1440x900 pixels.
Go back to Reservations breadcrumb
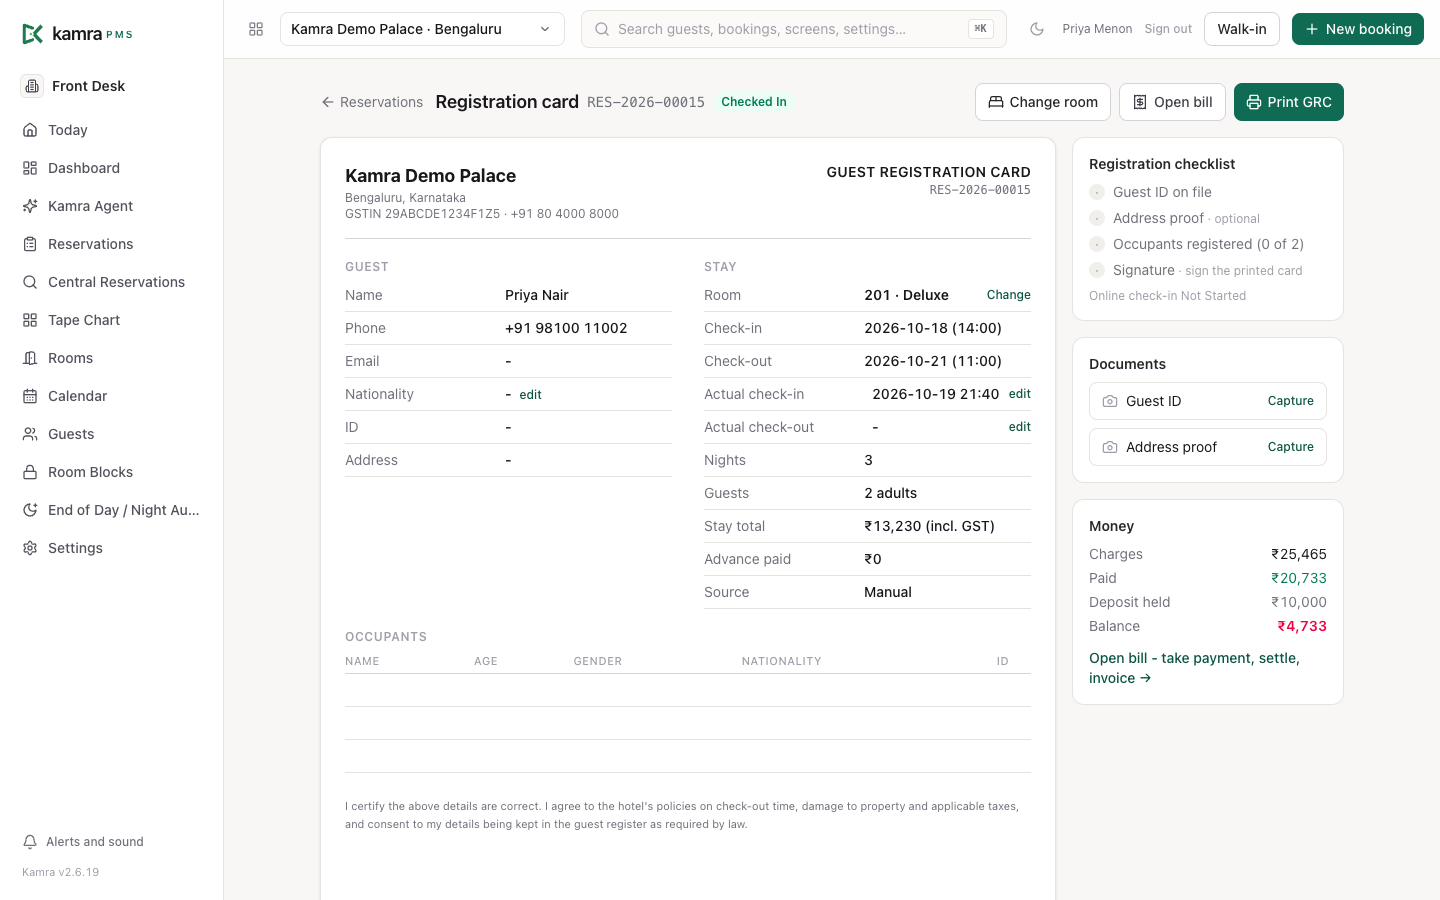pyautogui.click(x=372, y=102)
